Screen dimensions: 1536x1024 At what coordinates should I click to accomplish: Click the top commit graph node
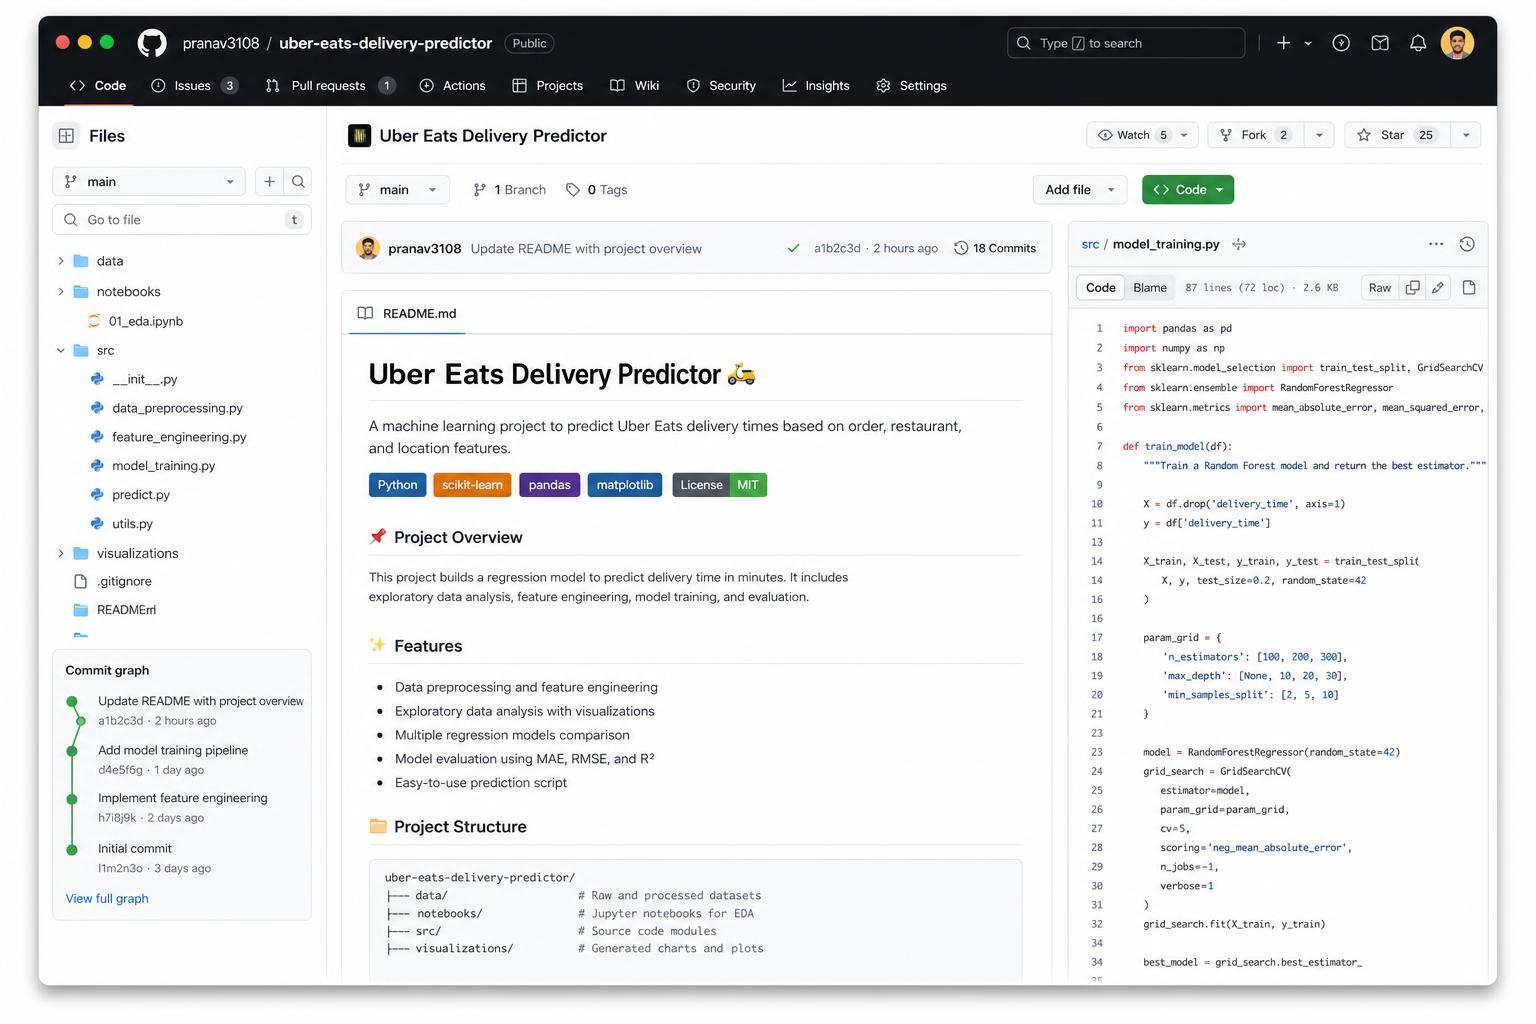(72, 702)
